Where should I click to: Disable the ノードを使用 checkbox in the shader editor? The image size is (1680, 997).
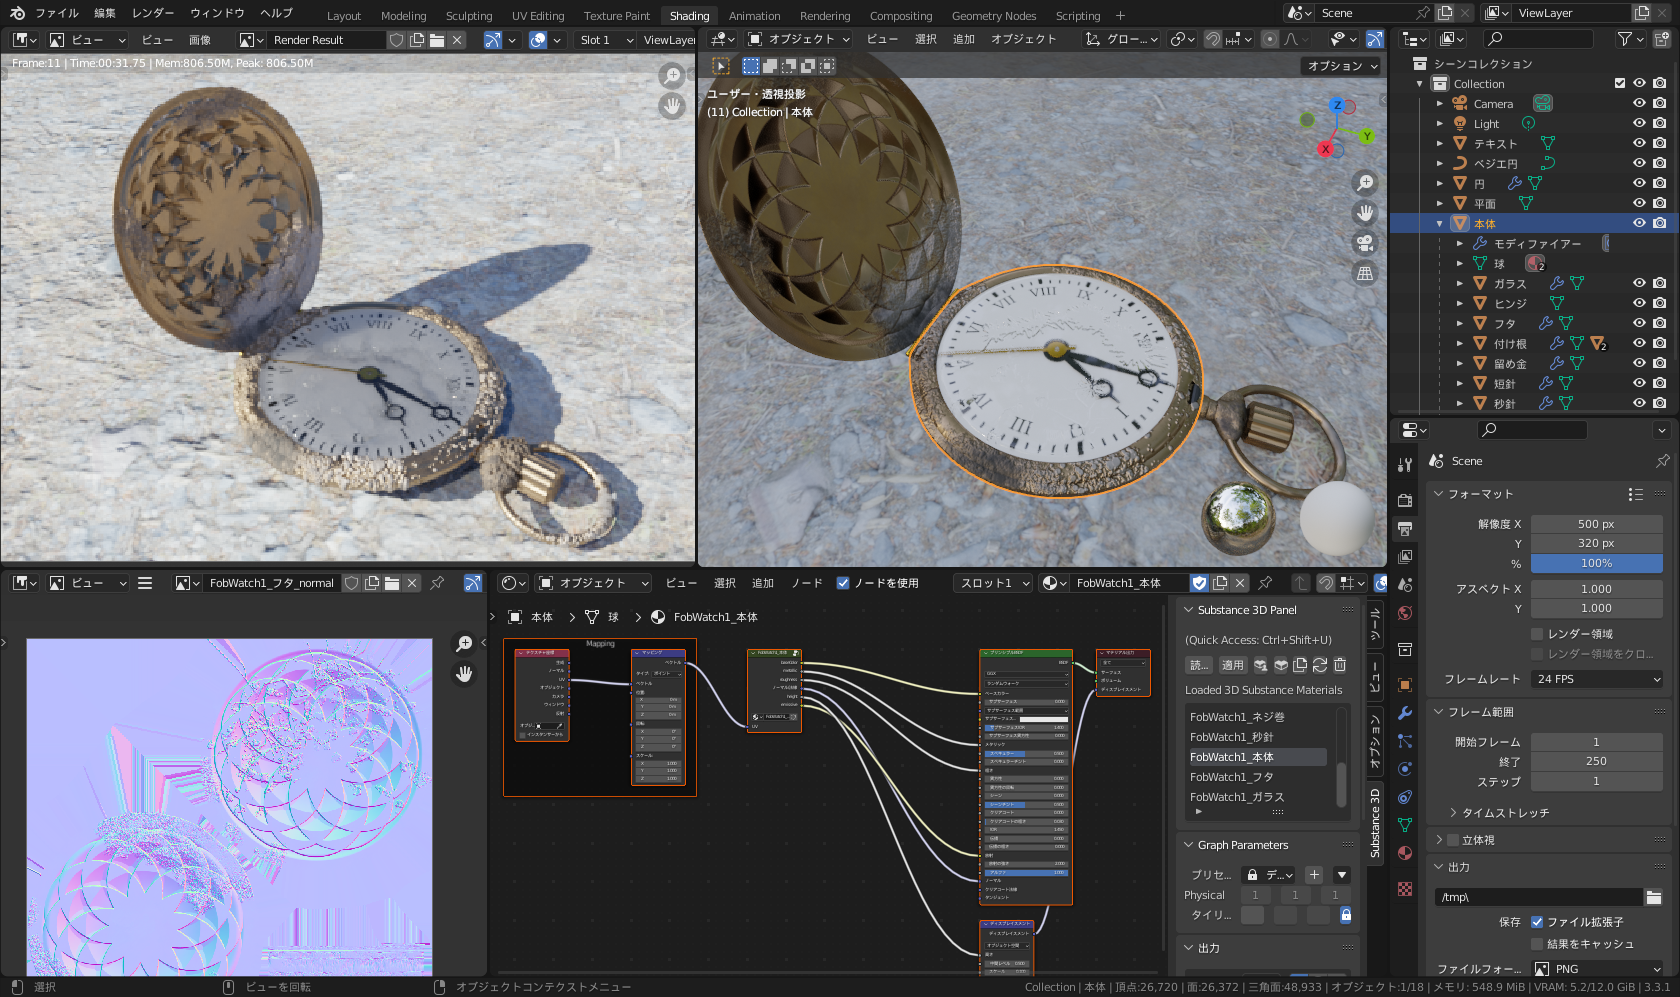coord(843,583)
